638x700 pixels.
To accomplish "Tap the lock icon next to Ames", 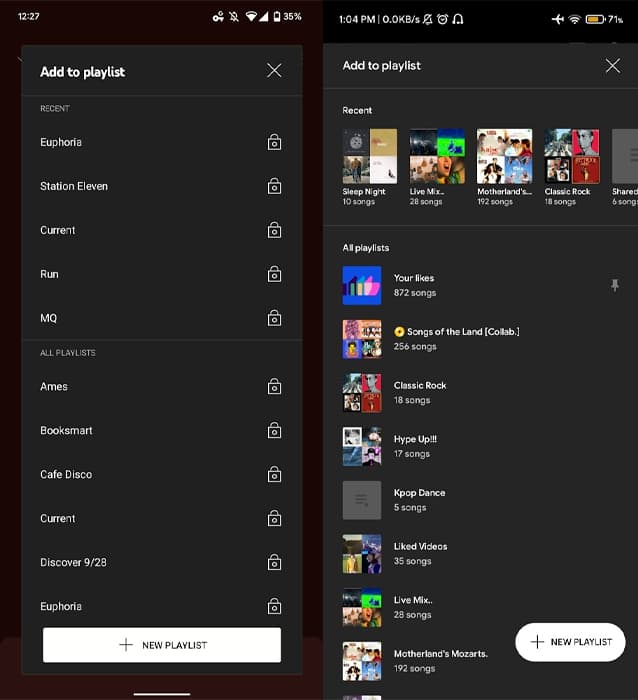I will [274, 386].
